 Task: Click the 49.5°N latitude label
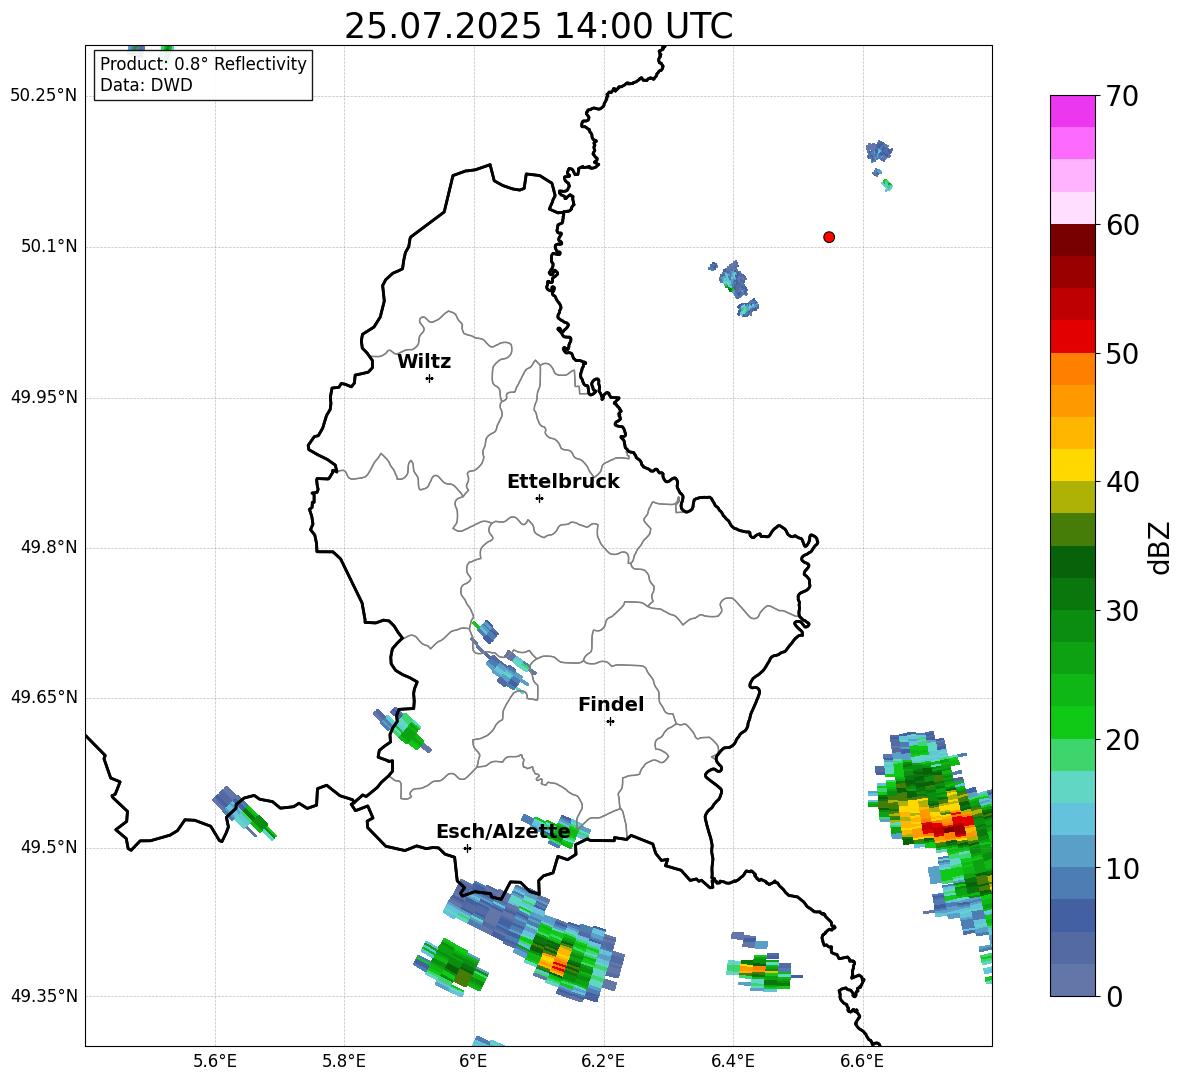[x=49, y=847]
